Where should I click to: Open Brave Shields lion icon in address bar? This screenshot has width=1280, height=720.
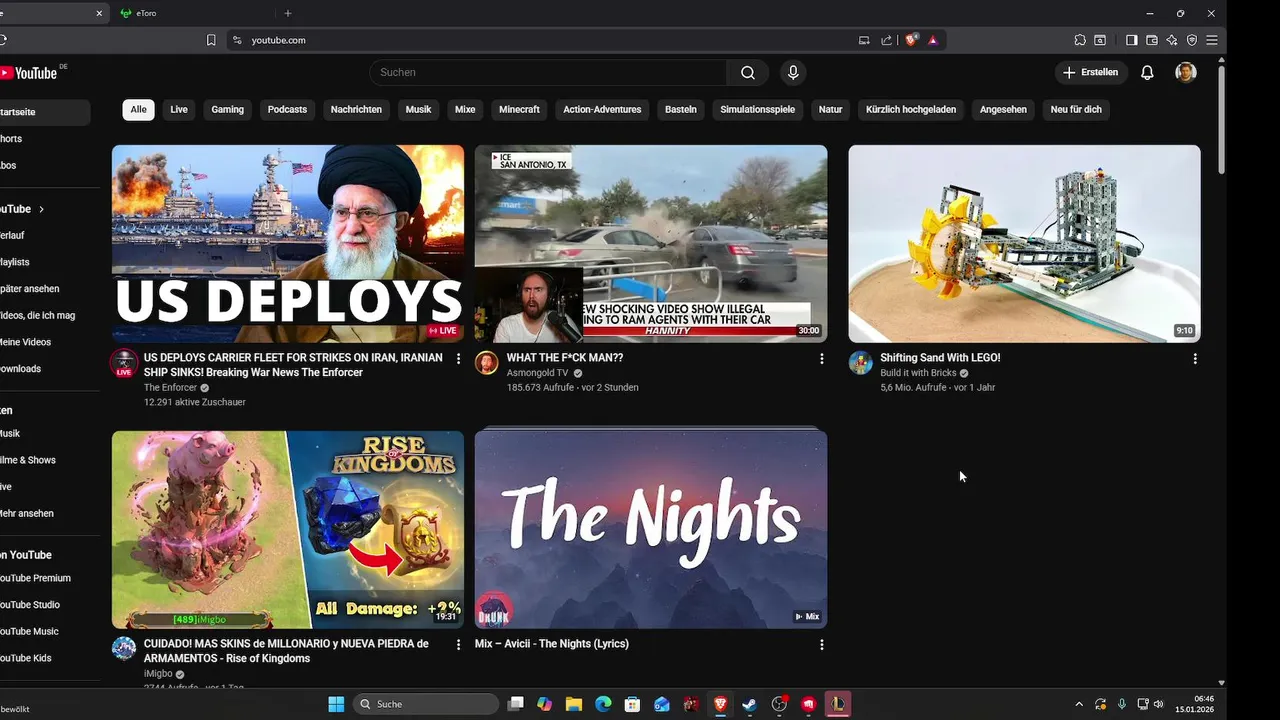coord(911,40)
